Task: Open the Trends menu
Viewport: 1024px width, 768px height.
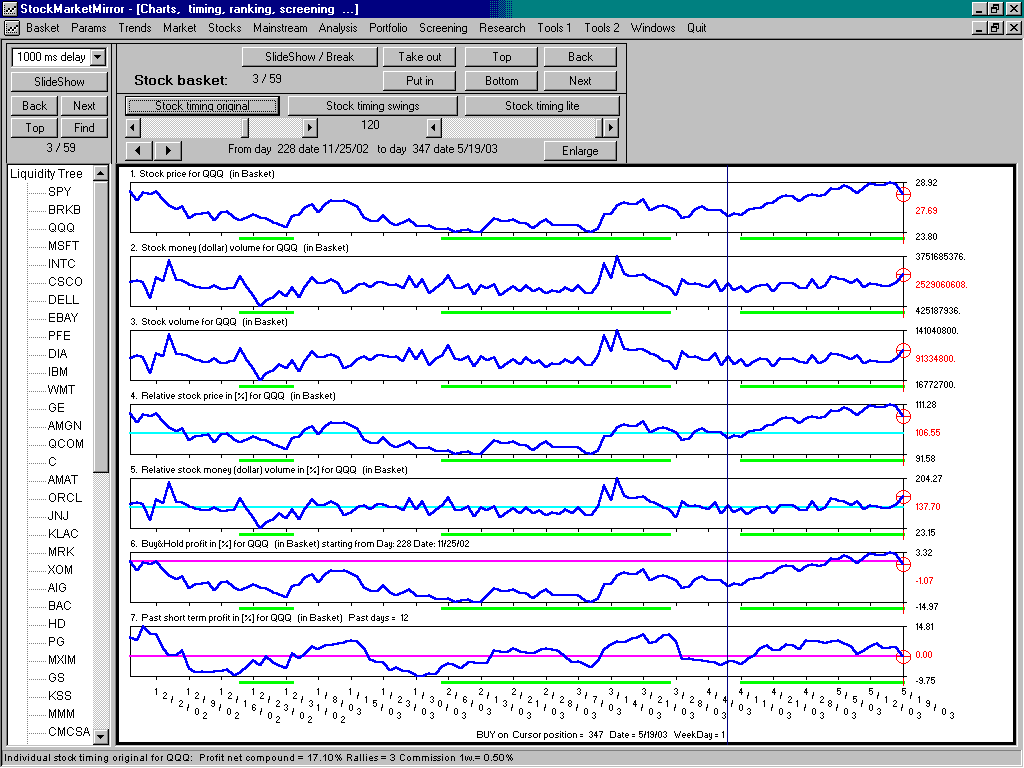Action: pyautogui.click(x=135, y=28)
